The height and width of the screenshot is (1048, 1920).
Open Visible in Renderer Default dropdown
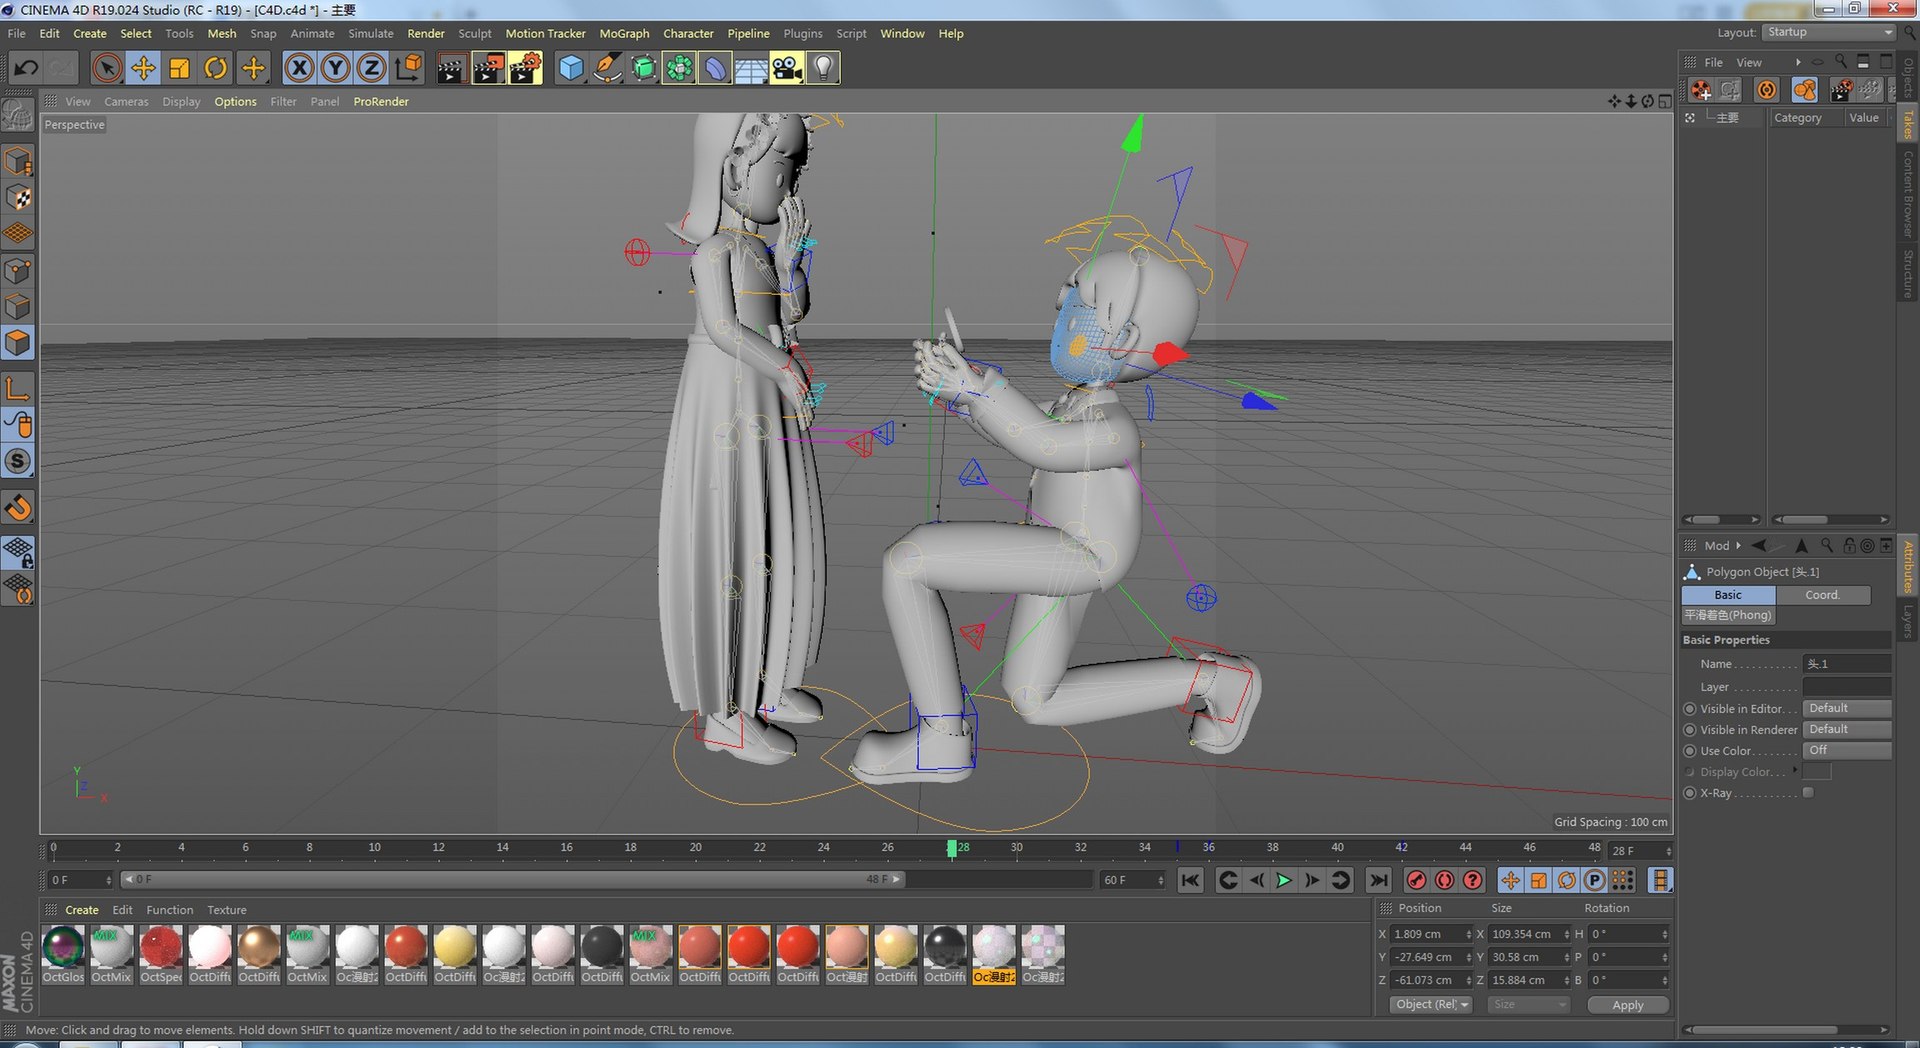(1846, 729)
